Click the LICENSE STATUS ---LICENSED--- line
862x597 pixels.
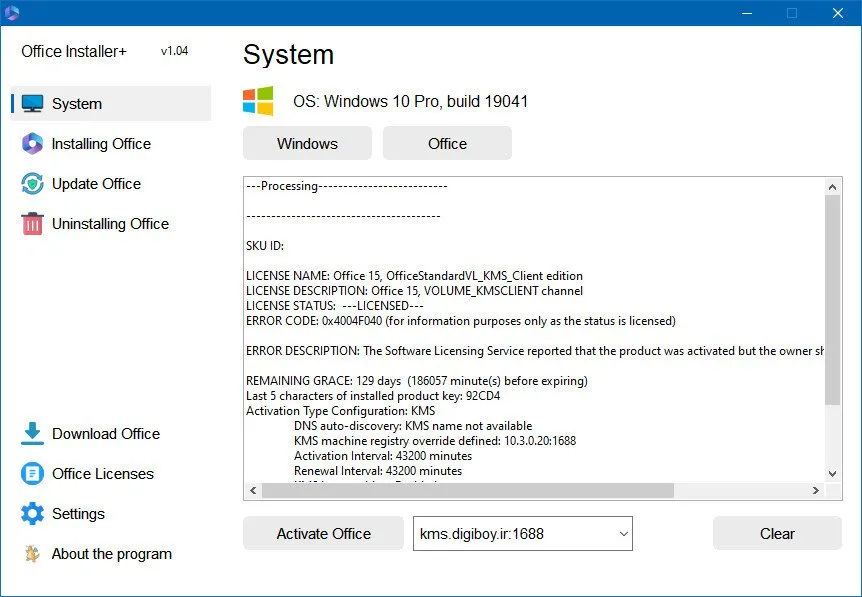pos(335,306)
